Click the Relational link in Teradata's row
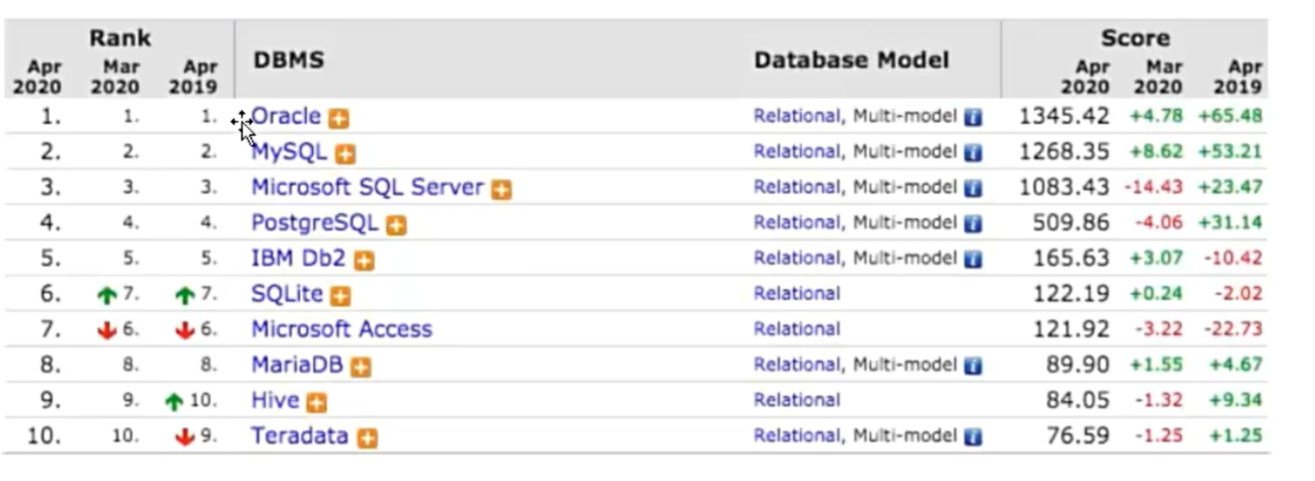Screen dimensions: 1315x481 tap(797, 436)
